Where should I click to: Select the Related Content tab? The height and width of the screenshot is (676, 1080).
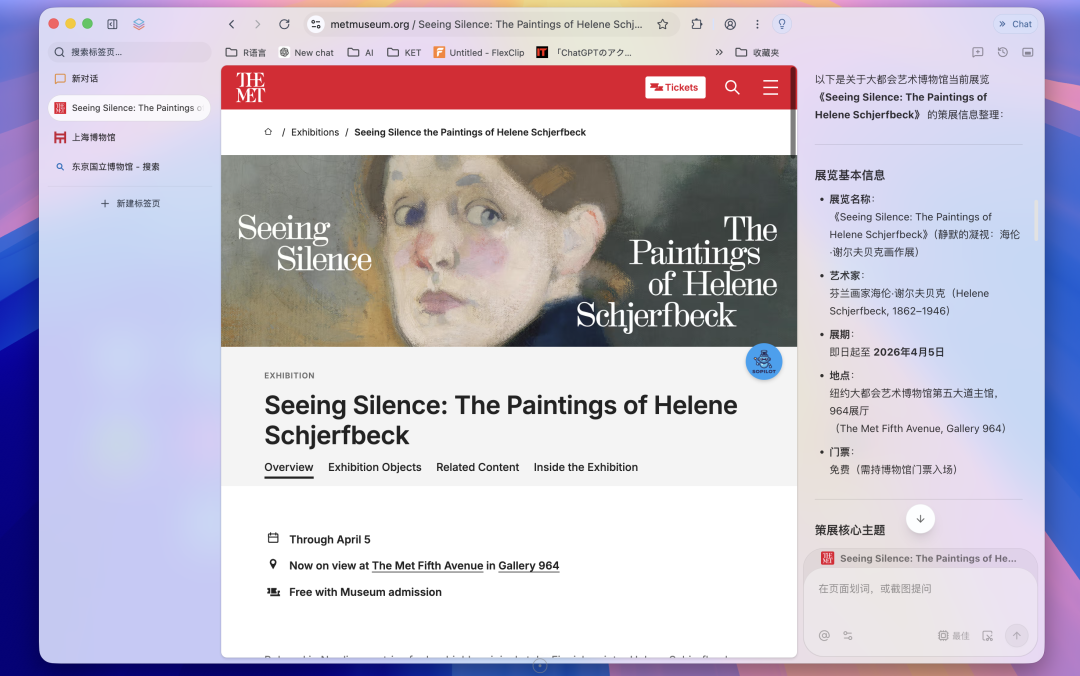pyautogui.click(x=477, y=467)
